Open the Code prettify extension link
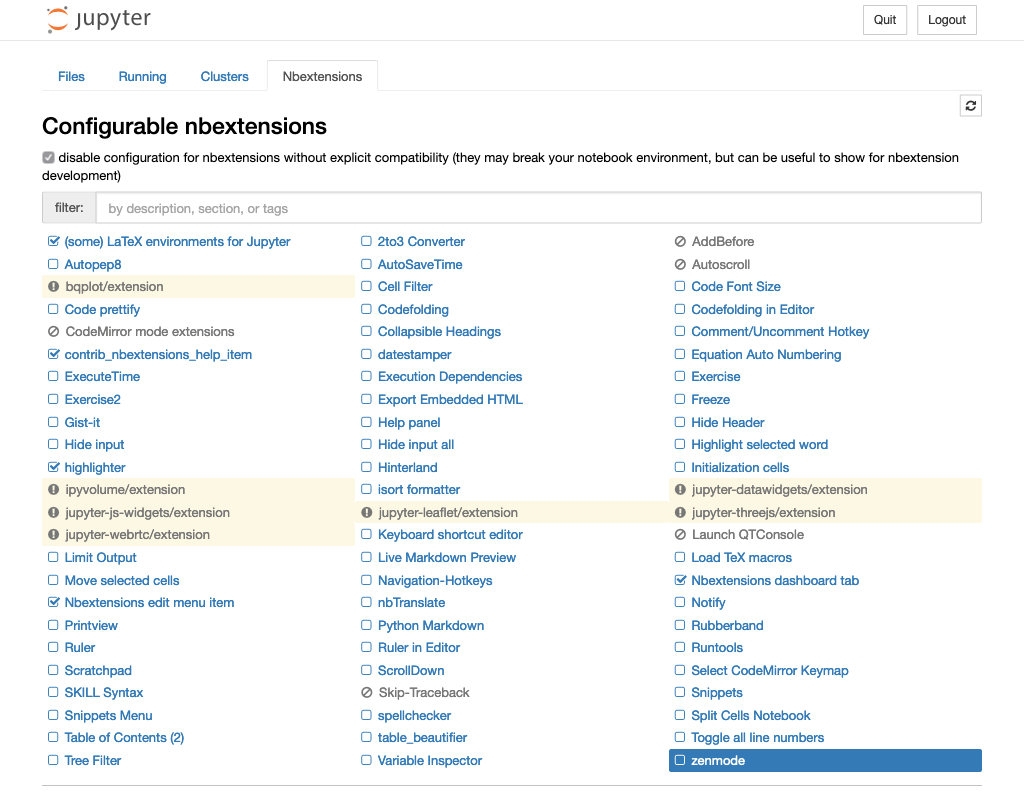The height and width of the screenshot is (800, 1027). tap(102, 309)
